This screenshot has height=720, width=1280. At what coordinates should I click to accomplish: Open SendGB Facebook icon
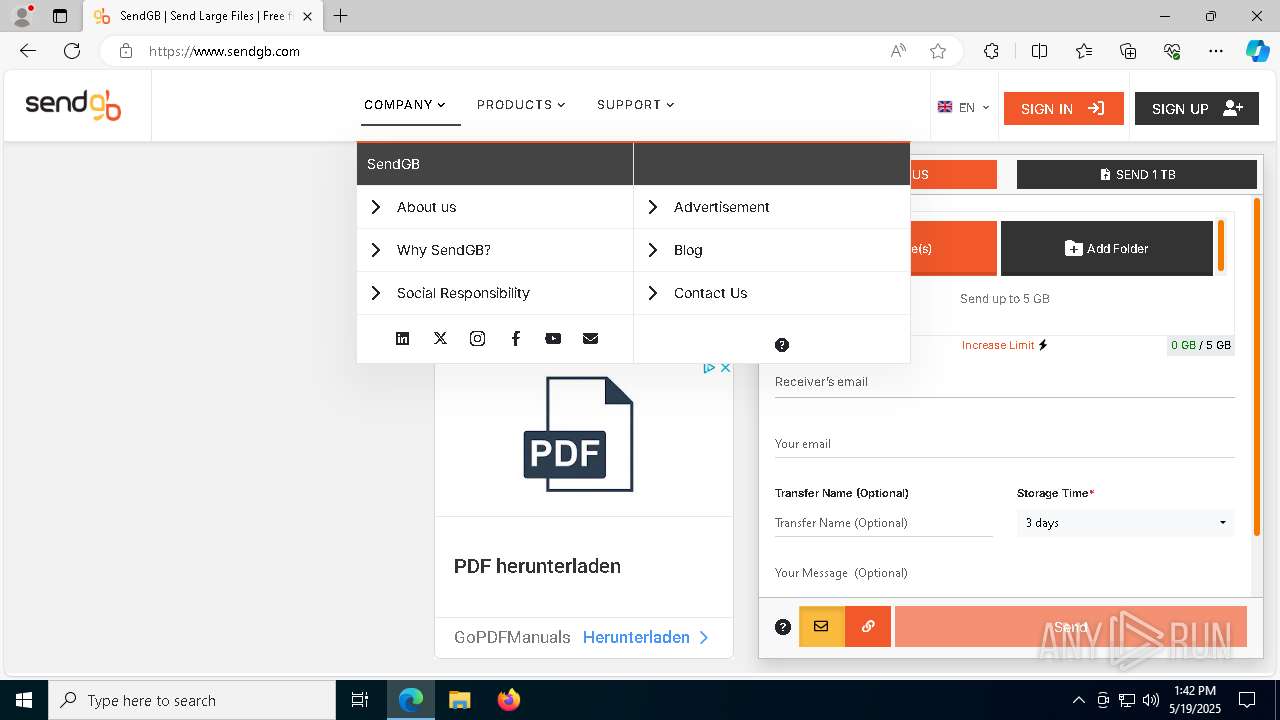click(x=515, y=339)
